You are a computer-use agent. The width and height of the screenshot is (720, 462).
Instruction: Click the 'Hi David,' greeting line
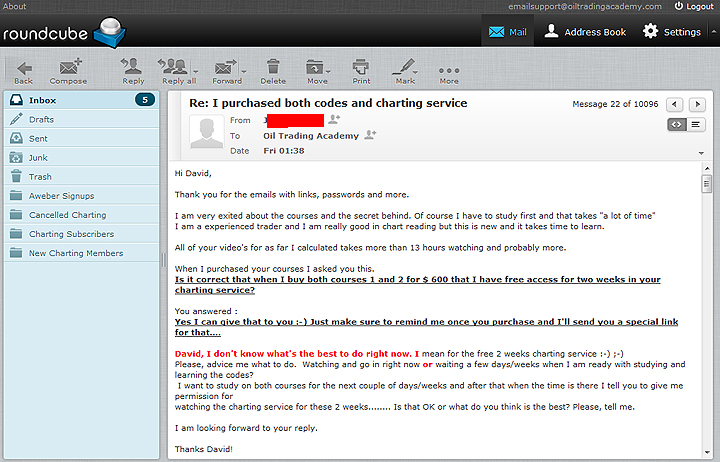click(x=193, y=173)
